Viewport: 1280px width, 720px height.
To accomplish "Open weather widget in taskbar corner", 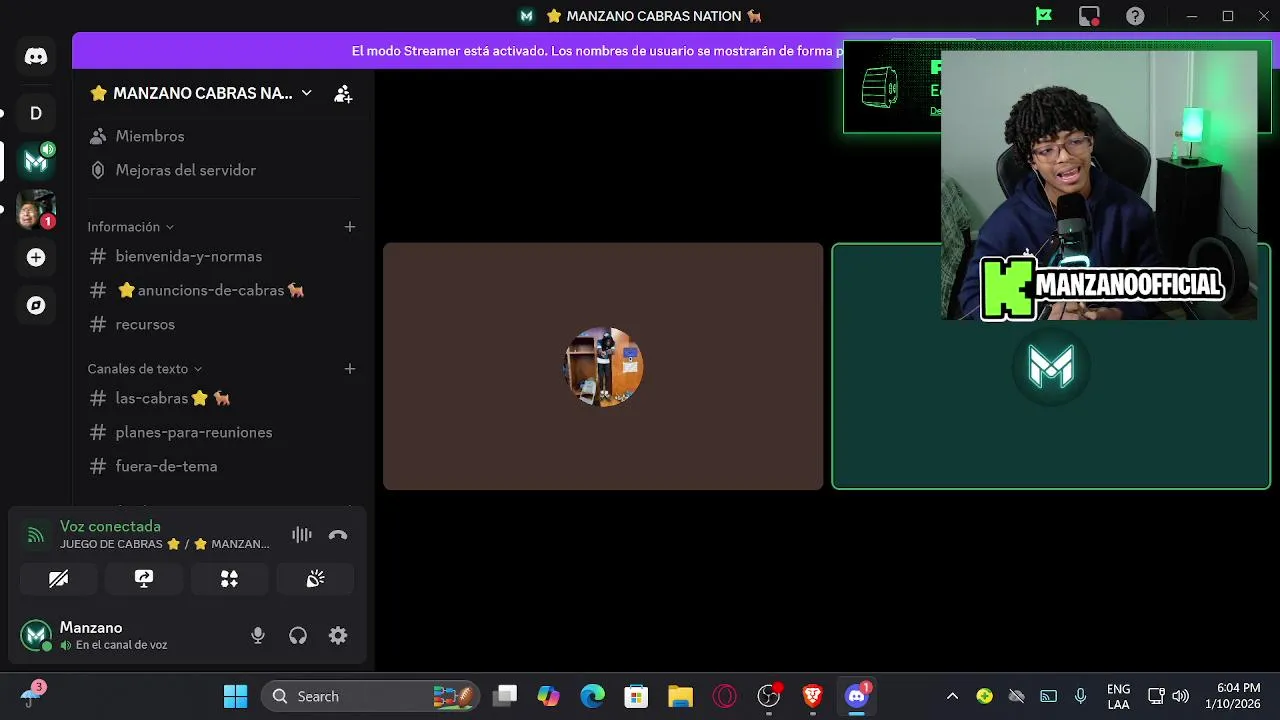I will click(34, 694).
